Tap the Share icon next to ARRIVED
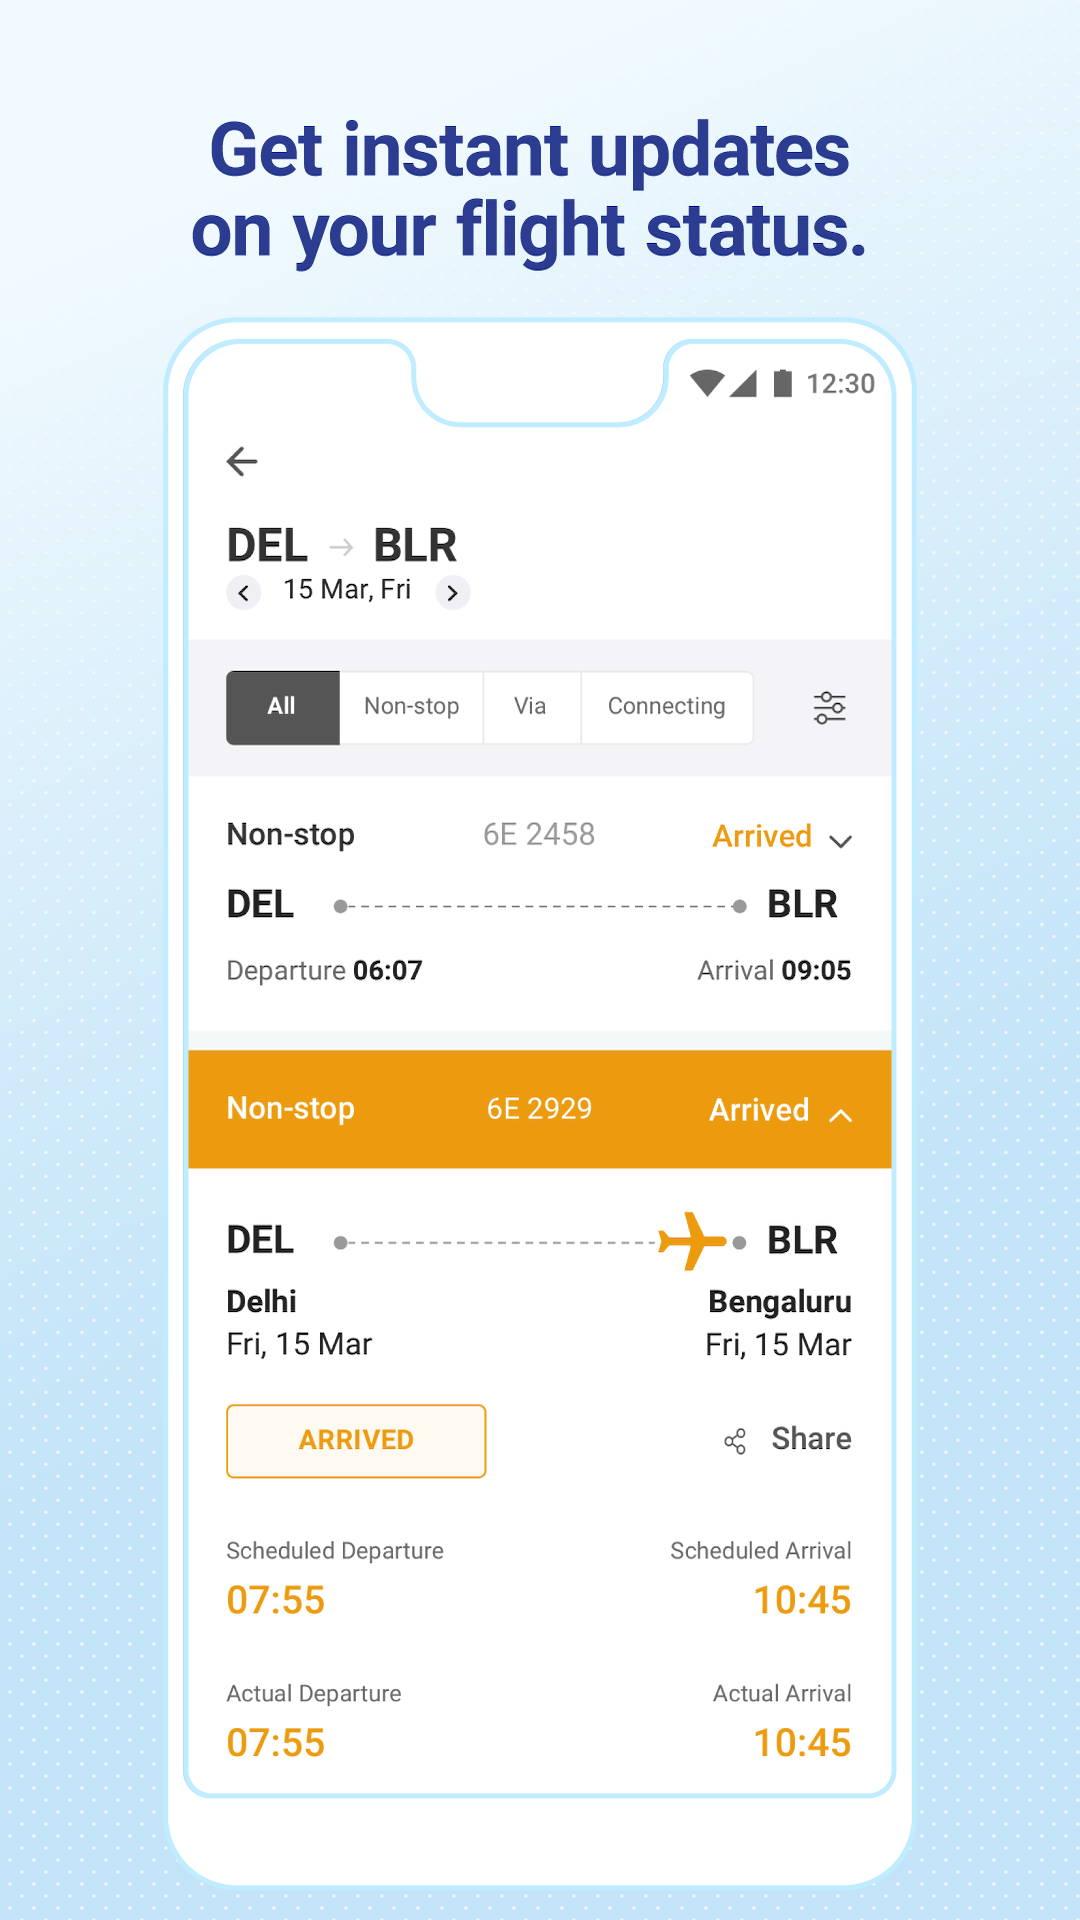This screenshot has width=1080, height=1920. (733, 1441)
